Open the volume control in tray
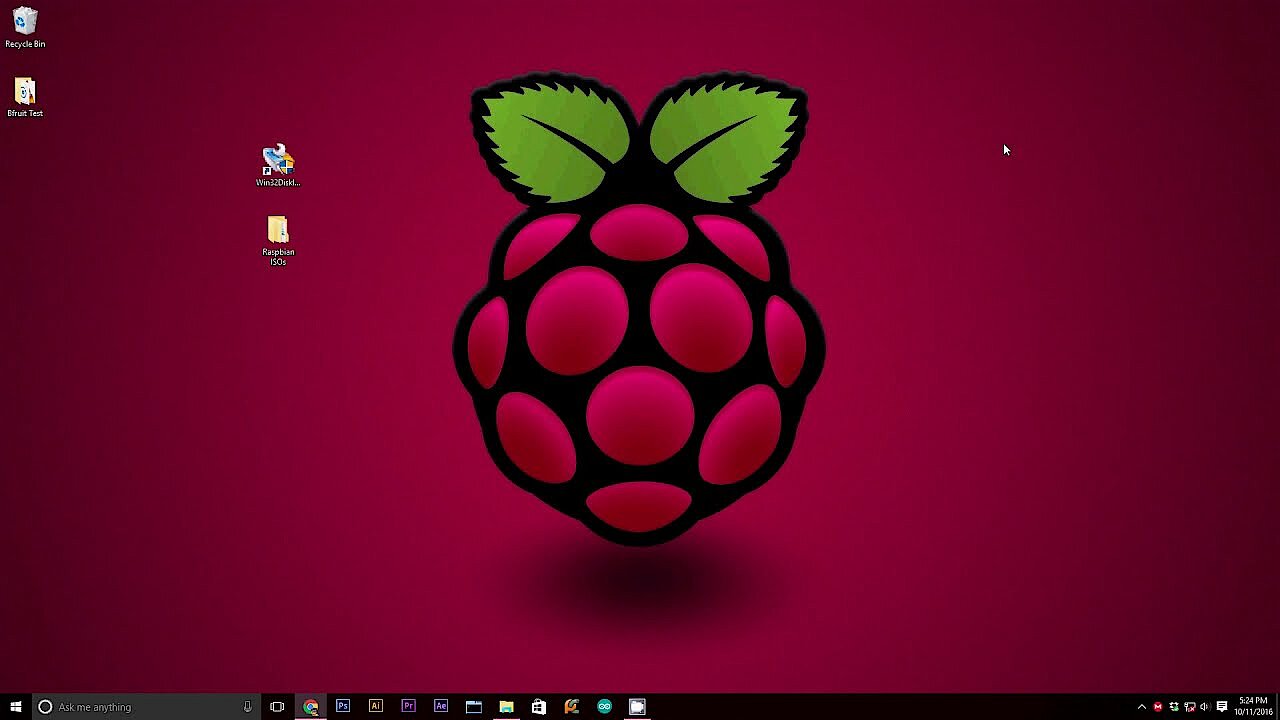This screenshot has height=720, width=1280. [x=1204, y=707]
